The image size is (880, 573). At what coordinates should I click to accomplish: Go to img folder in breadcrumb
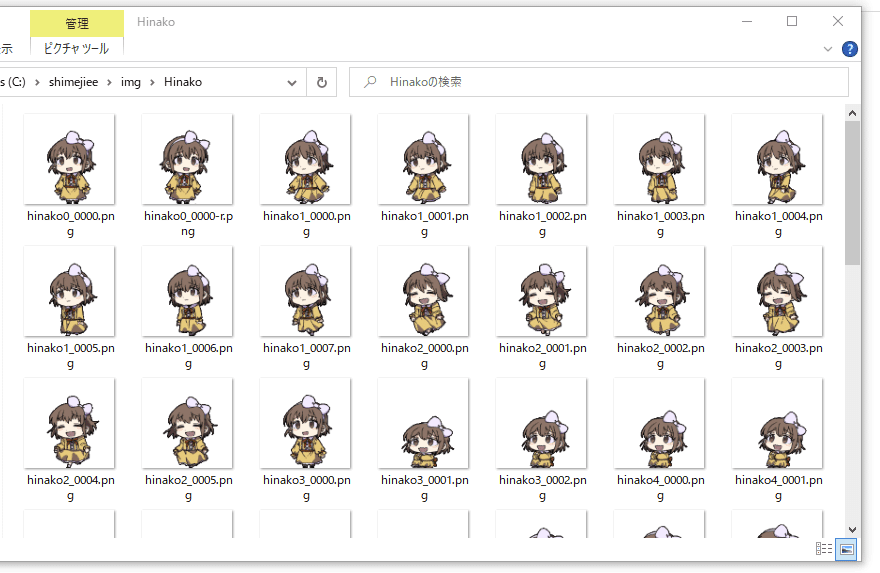tap(131, 82)
